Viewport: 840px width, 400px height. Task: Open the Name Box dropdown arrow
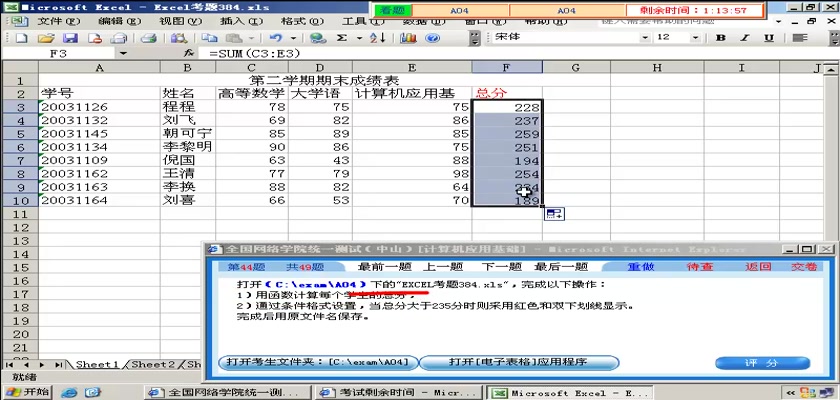pos(123,54)
